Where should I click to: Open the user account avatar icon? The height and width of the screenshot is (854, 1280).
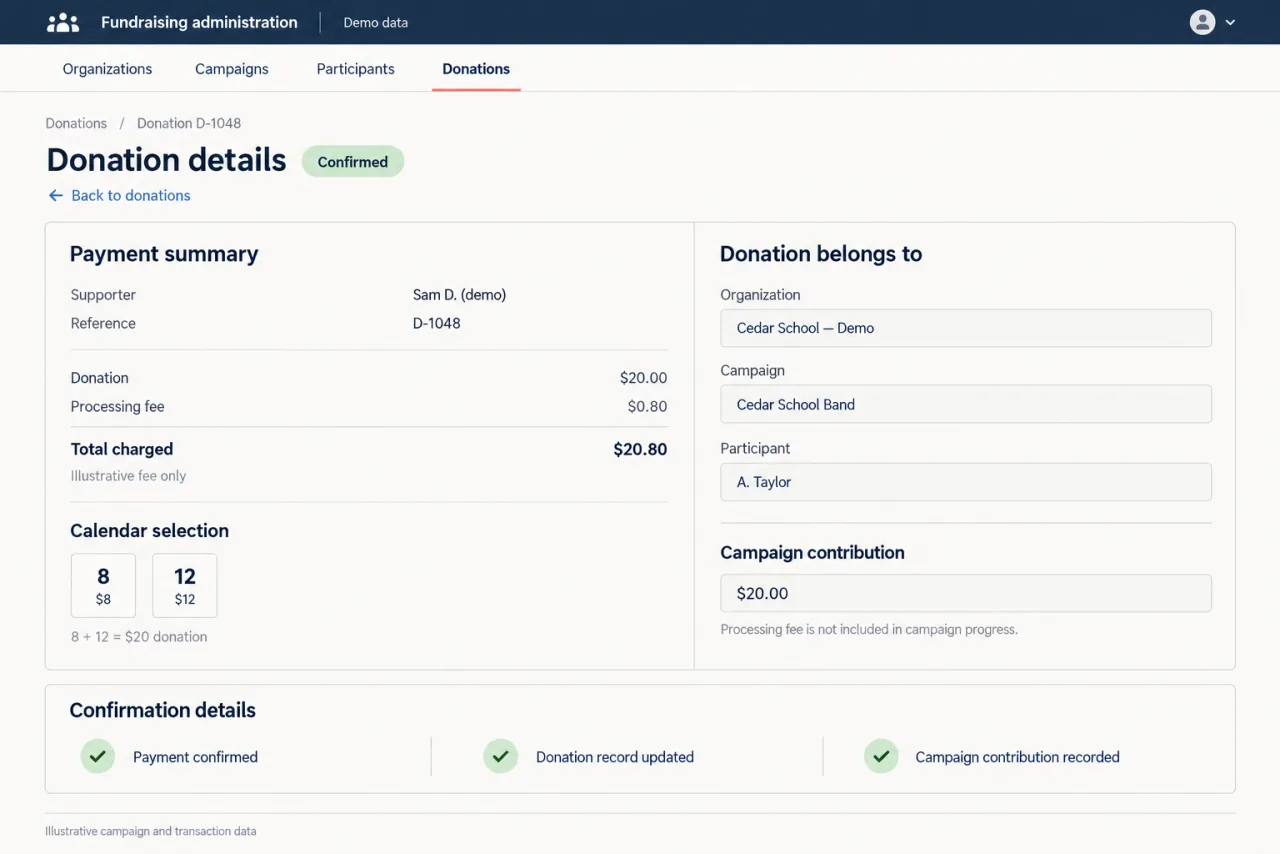tap(1202, 22)
